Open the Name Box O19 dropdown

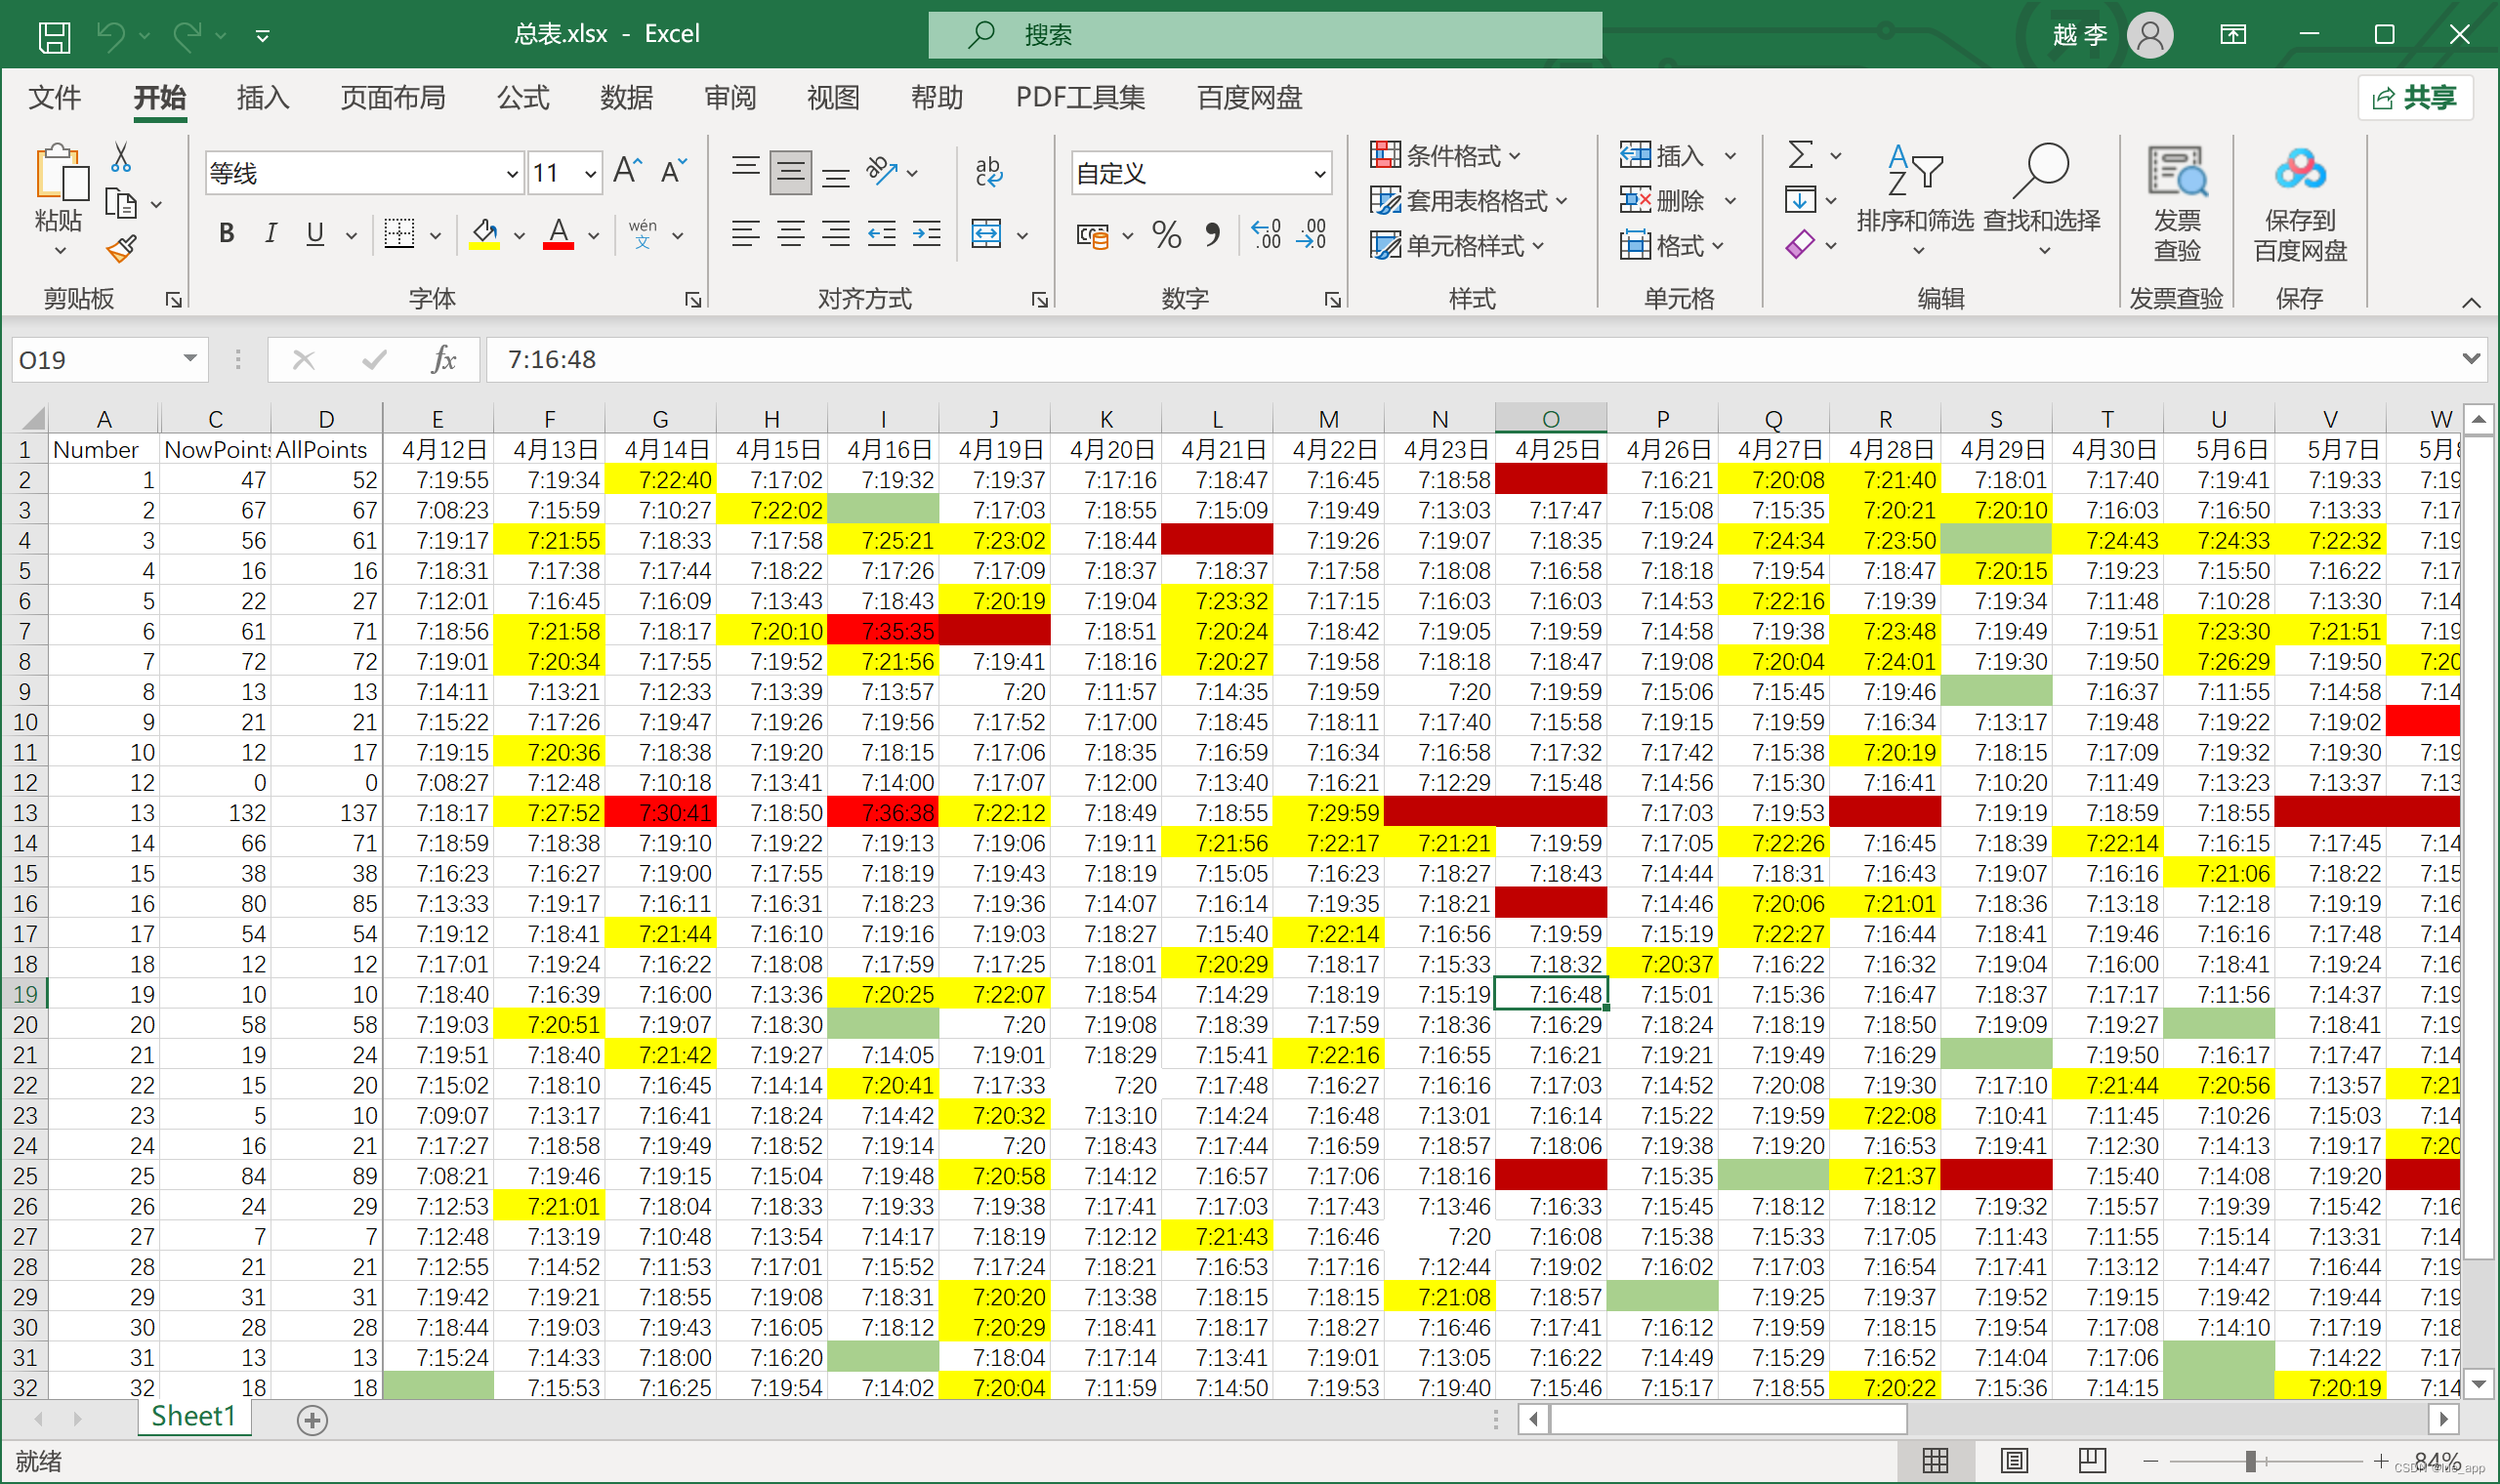[189, 358]
